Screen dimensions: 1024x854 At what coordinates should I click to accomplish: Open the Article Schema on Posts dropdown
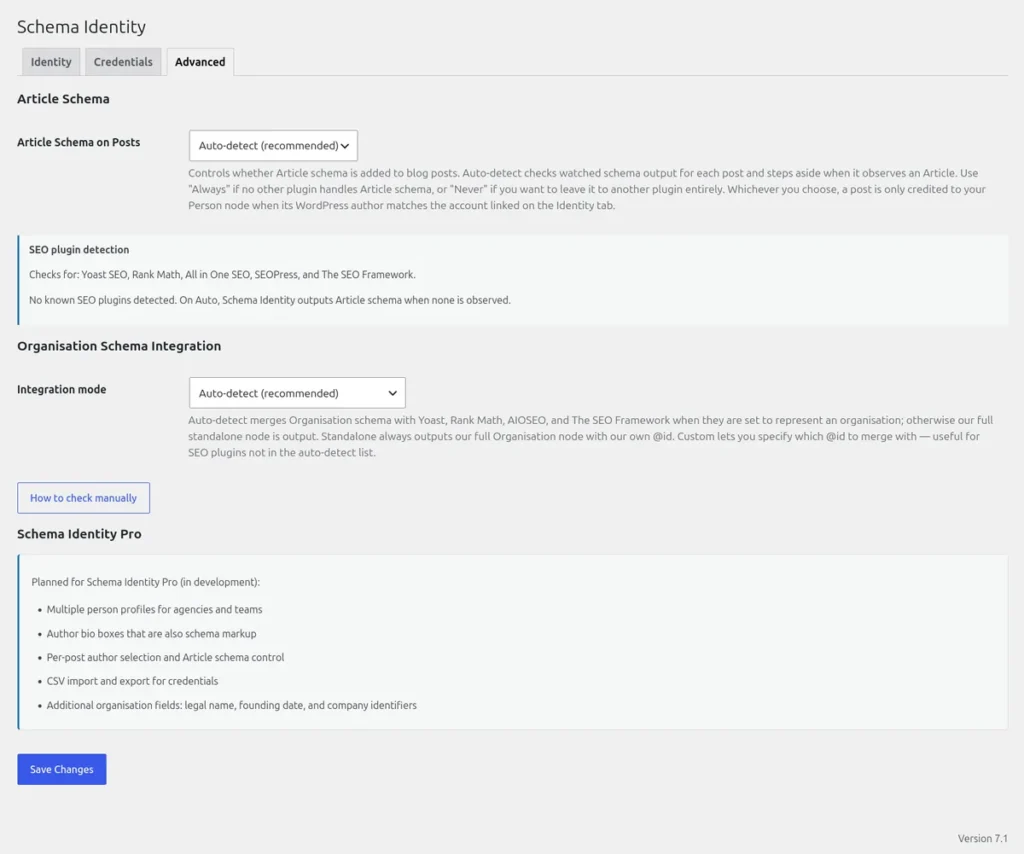(273, 146)
